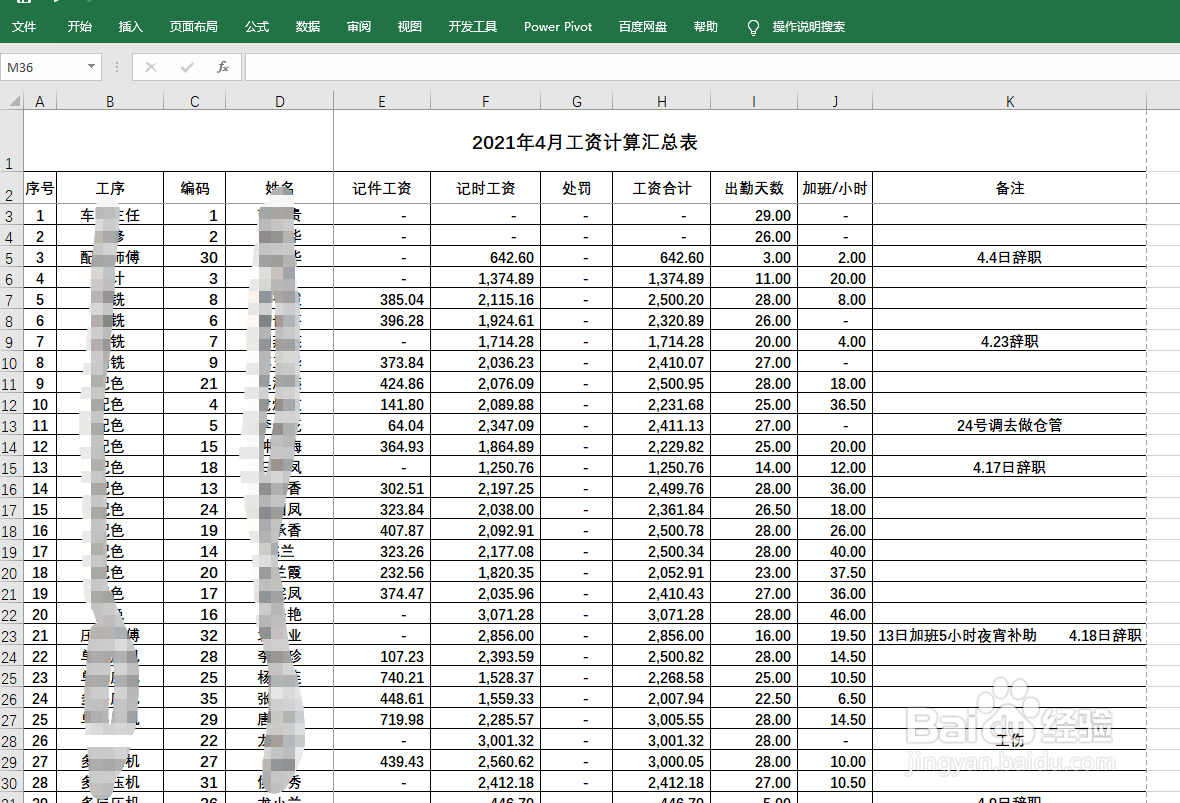1180x803 pixels.
Task: Click the 4.17日辞职 remark cell
Action: (1009, 467)
